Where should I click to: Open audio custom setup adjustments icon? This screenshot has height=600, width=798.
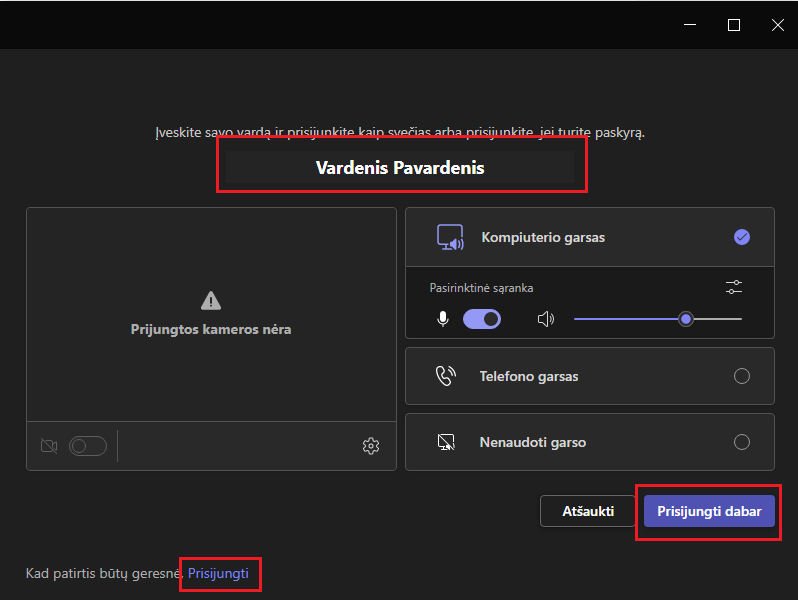(734, 287)
